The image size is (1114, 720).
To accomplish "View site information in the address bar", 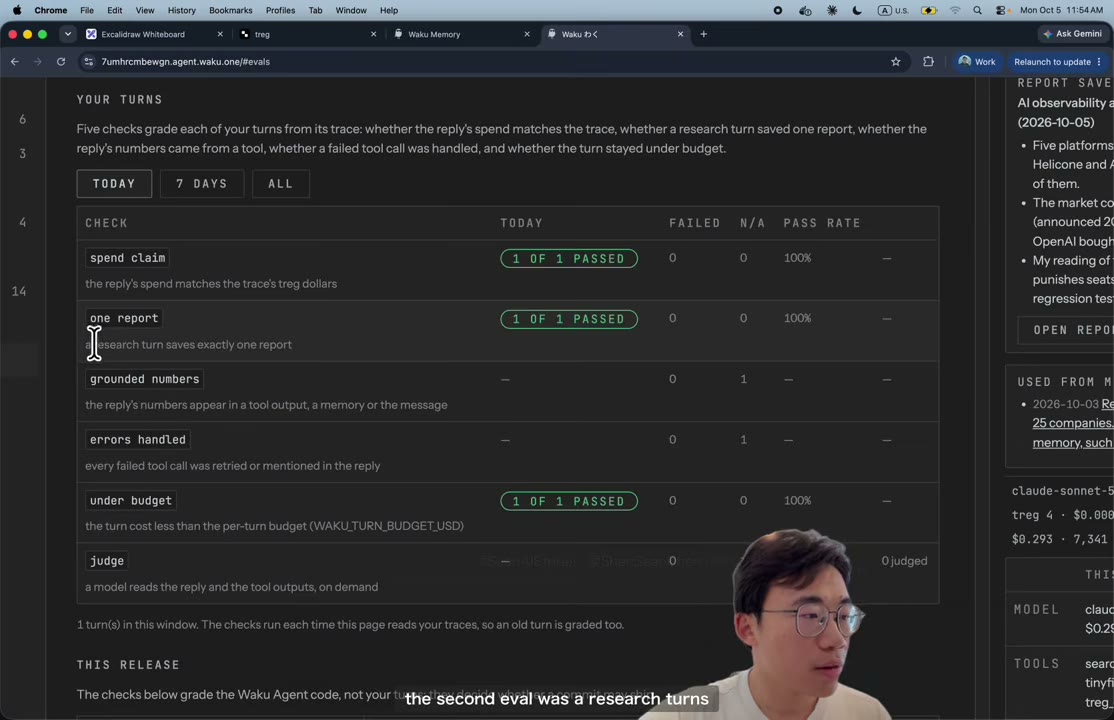I will (x=89, y=62).
